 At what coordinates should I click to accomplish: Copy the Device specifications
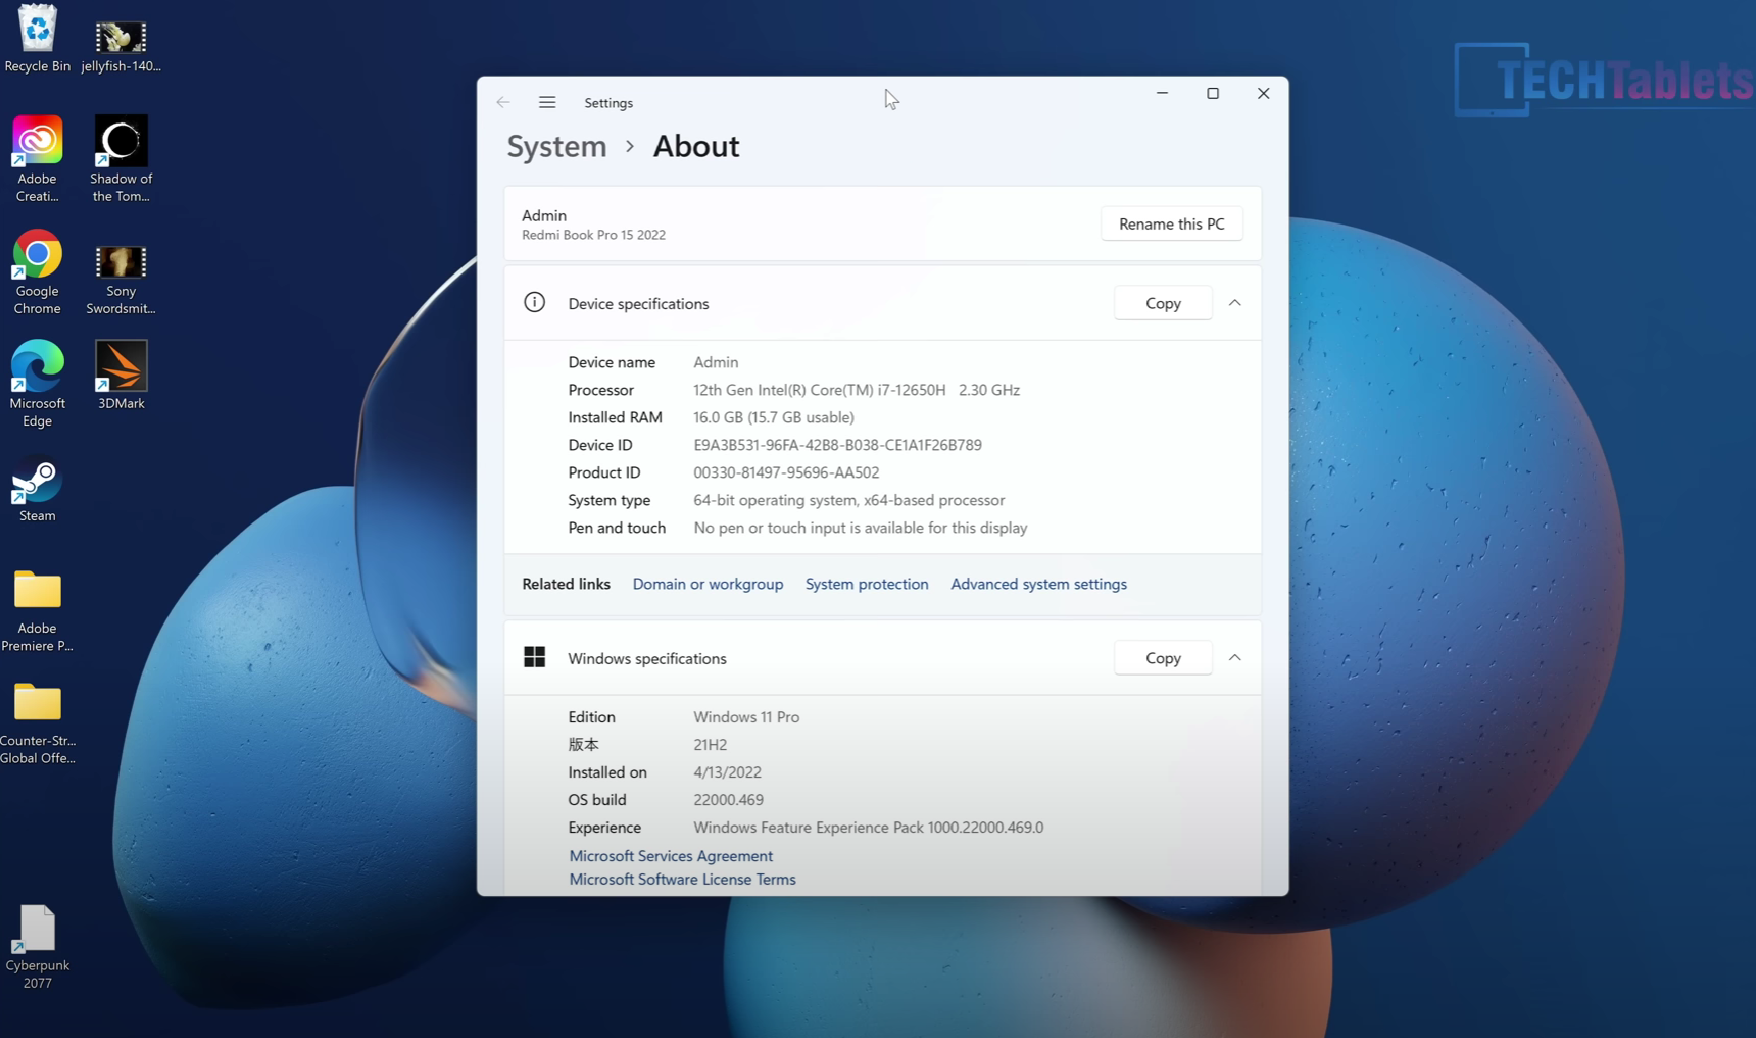1162,303
